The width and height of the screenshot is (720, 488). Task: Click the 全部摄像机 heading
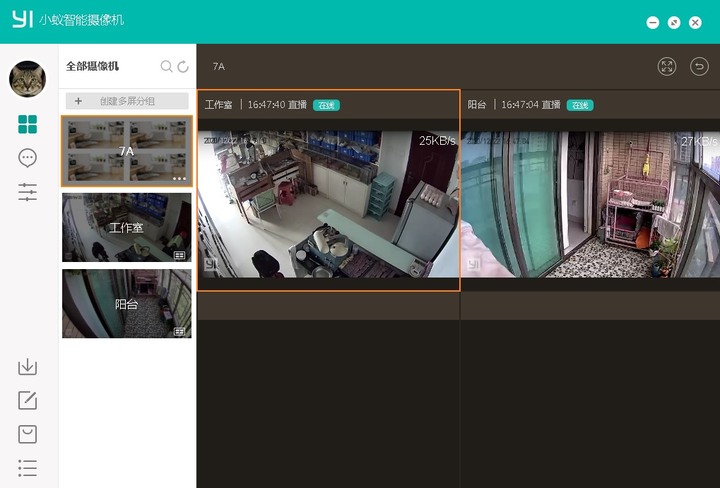92,66
